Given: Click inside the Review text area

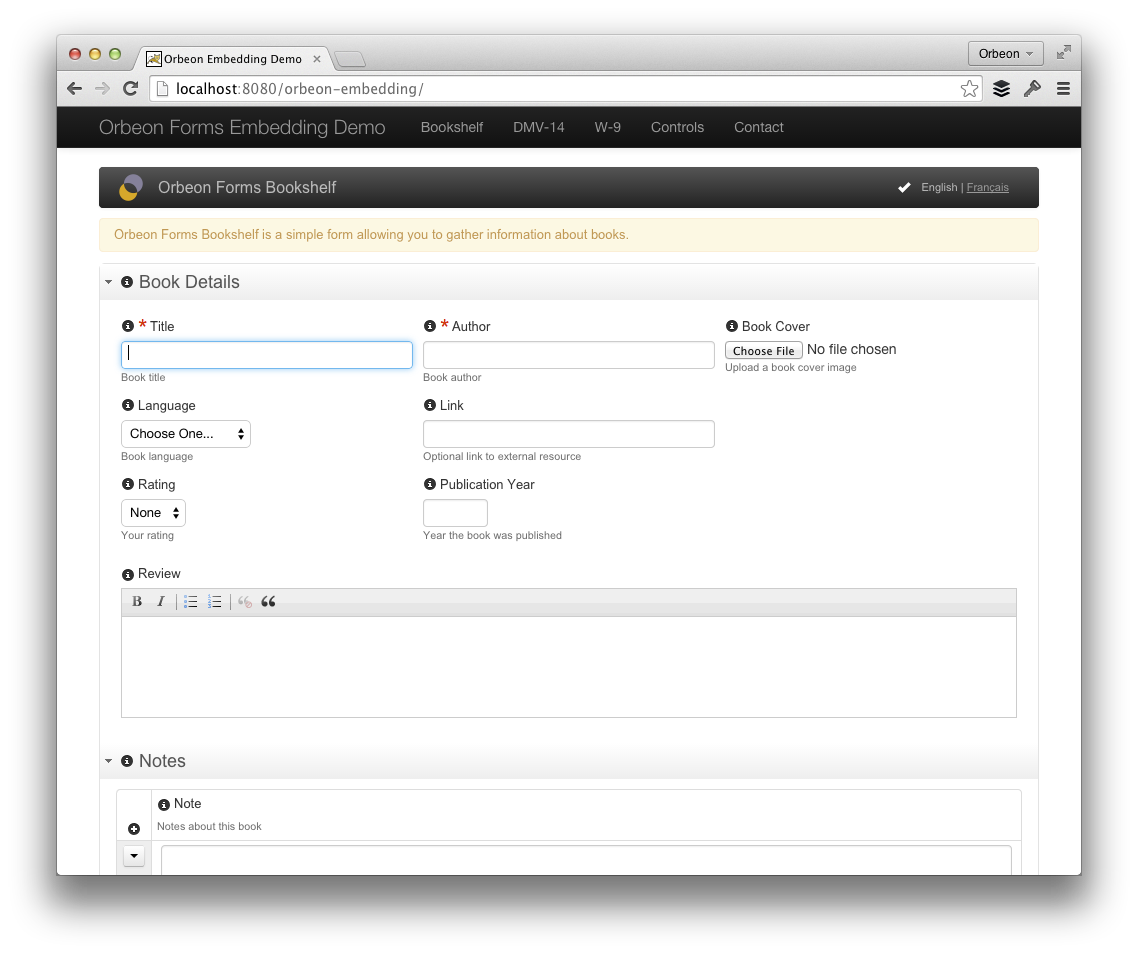Looking at the screenshot, I should (568, 667).
